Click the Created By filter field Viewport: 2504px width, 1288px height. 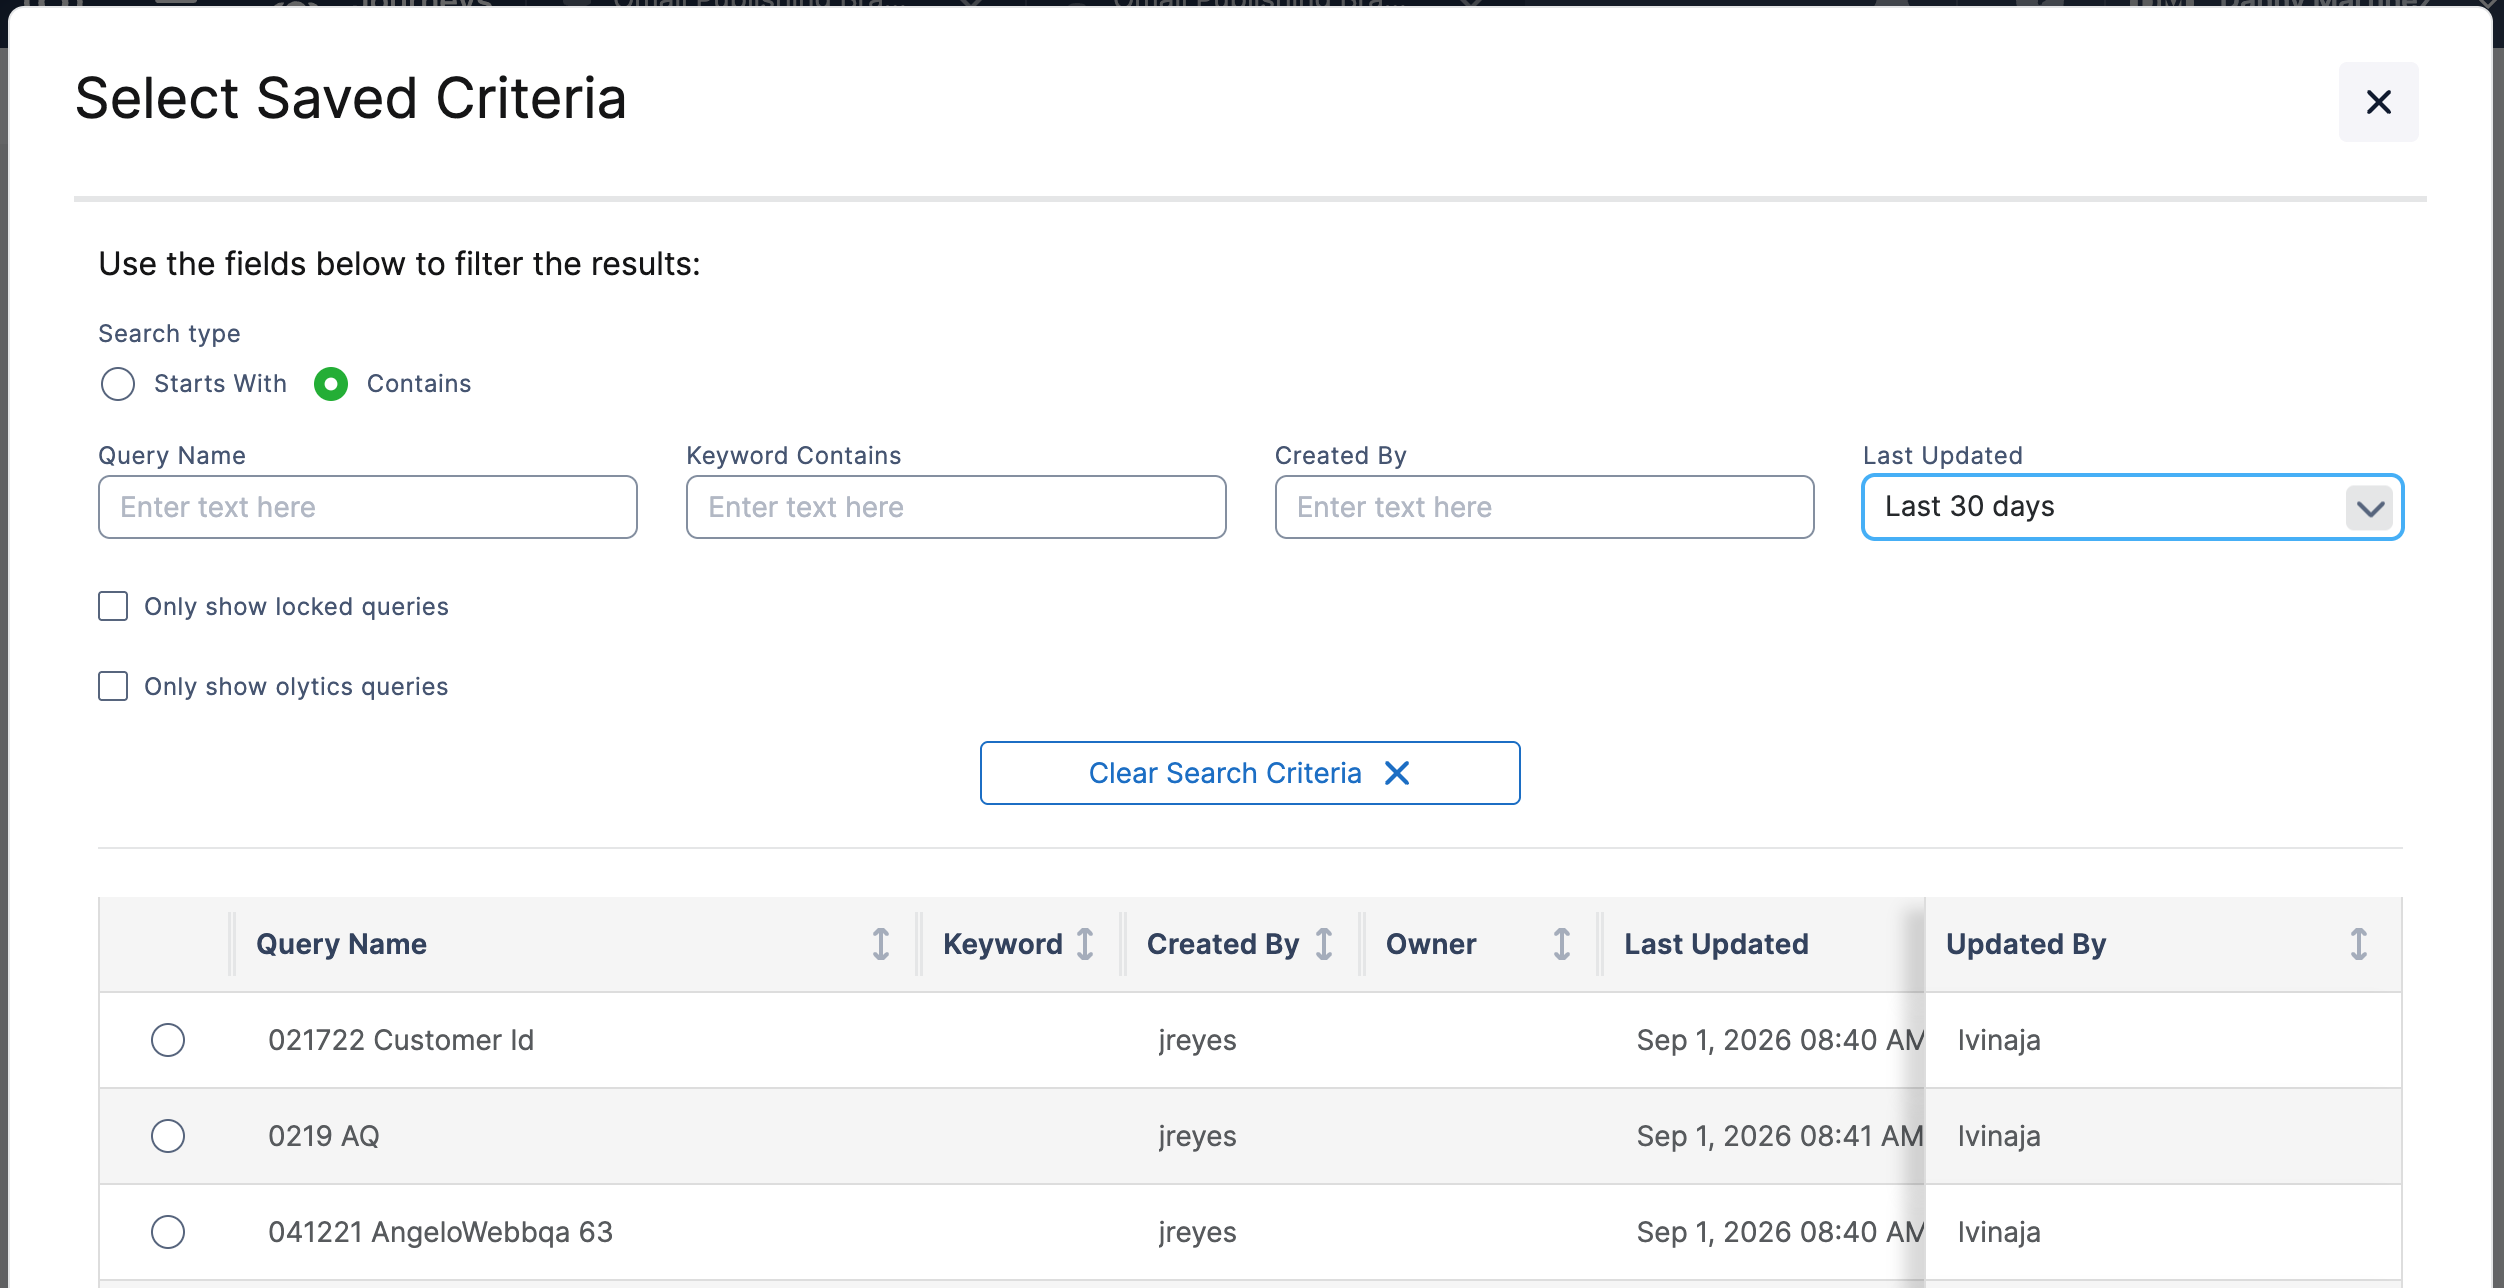click(1544, 507)
